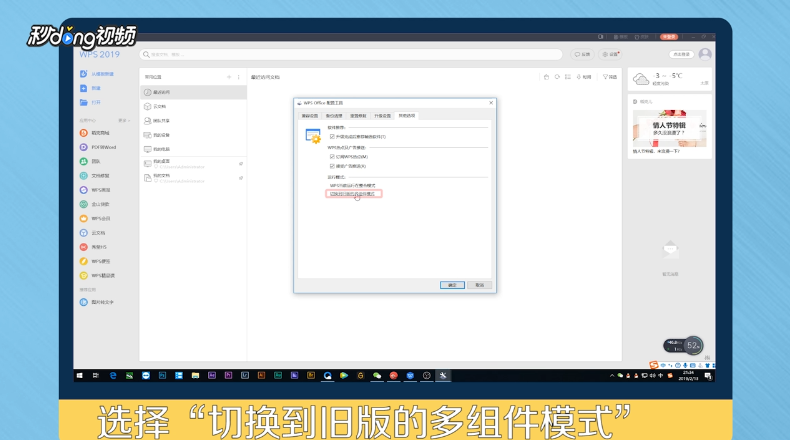Click the 取消 button in the dialog
Screen dimensions: 790x440
coord(479,285)
